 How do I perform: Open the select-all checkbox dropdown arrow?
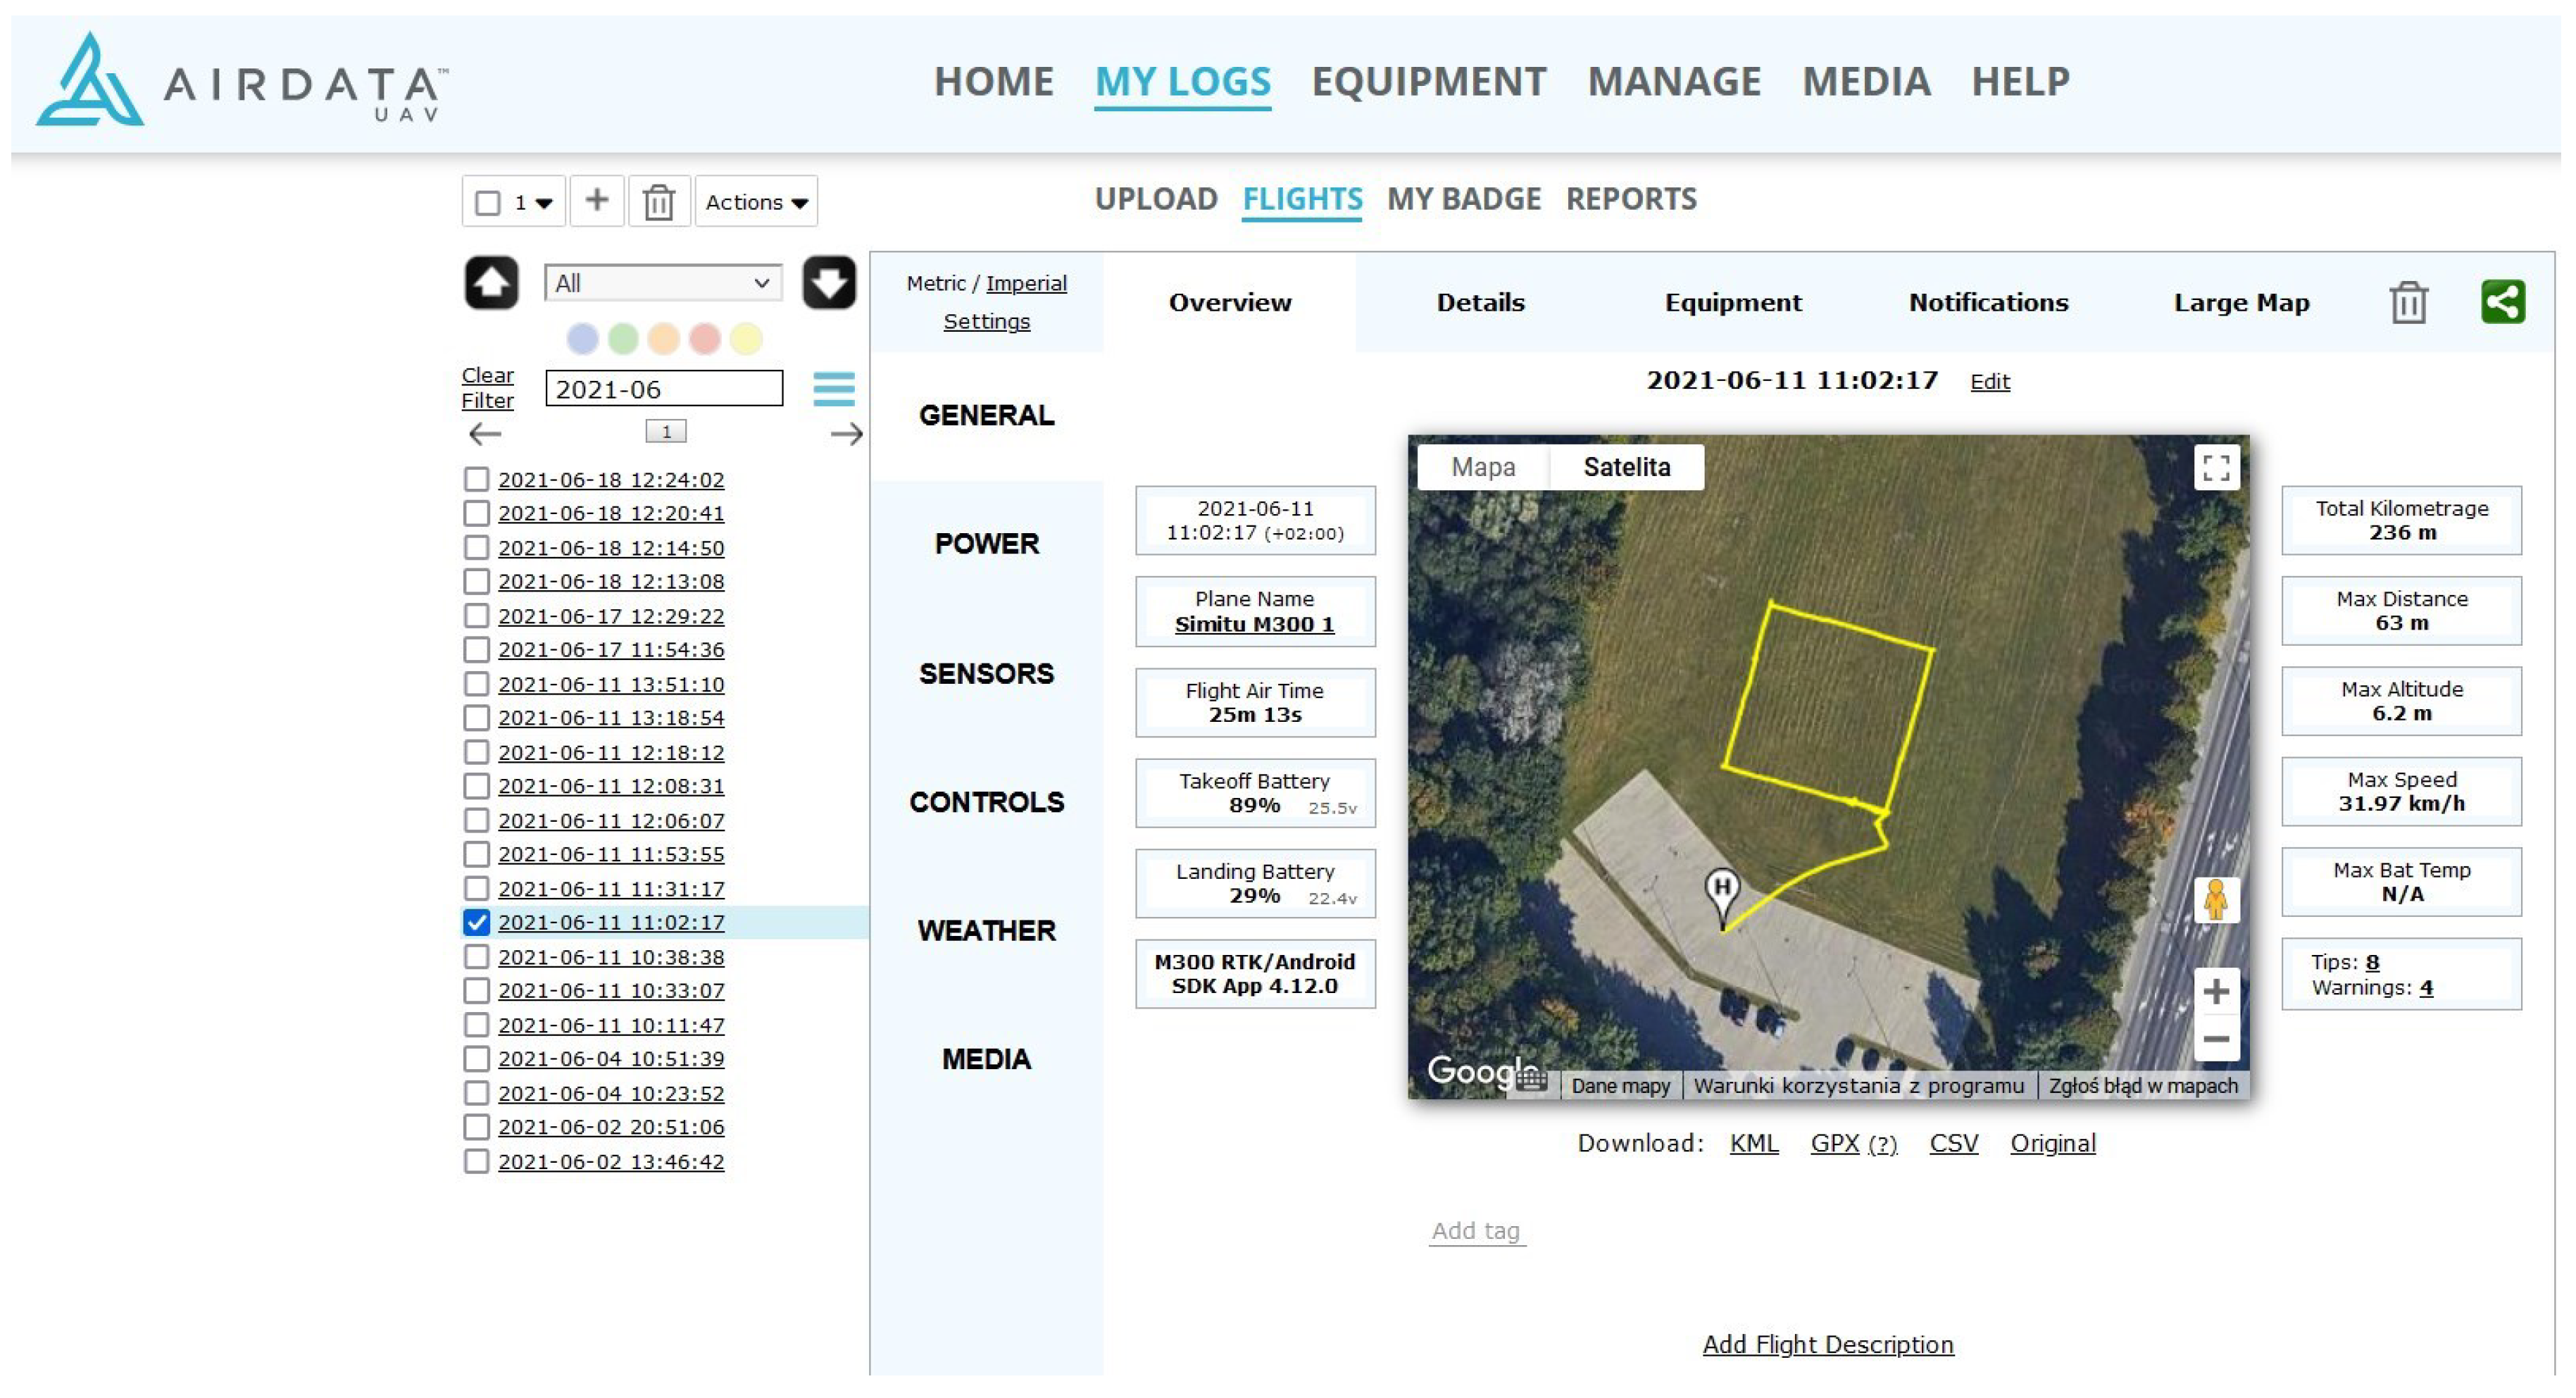pos(544,203)
